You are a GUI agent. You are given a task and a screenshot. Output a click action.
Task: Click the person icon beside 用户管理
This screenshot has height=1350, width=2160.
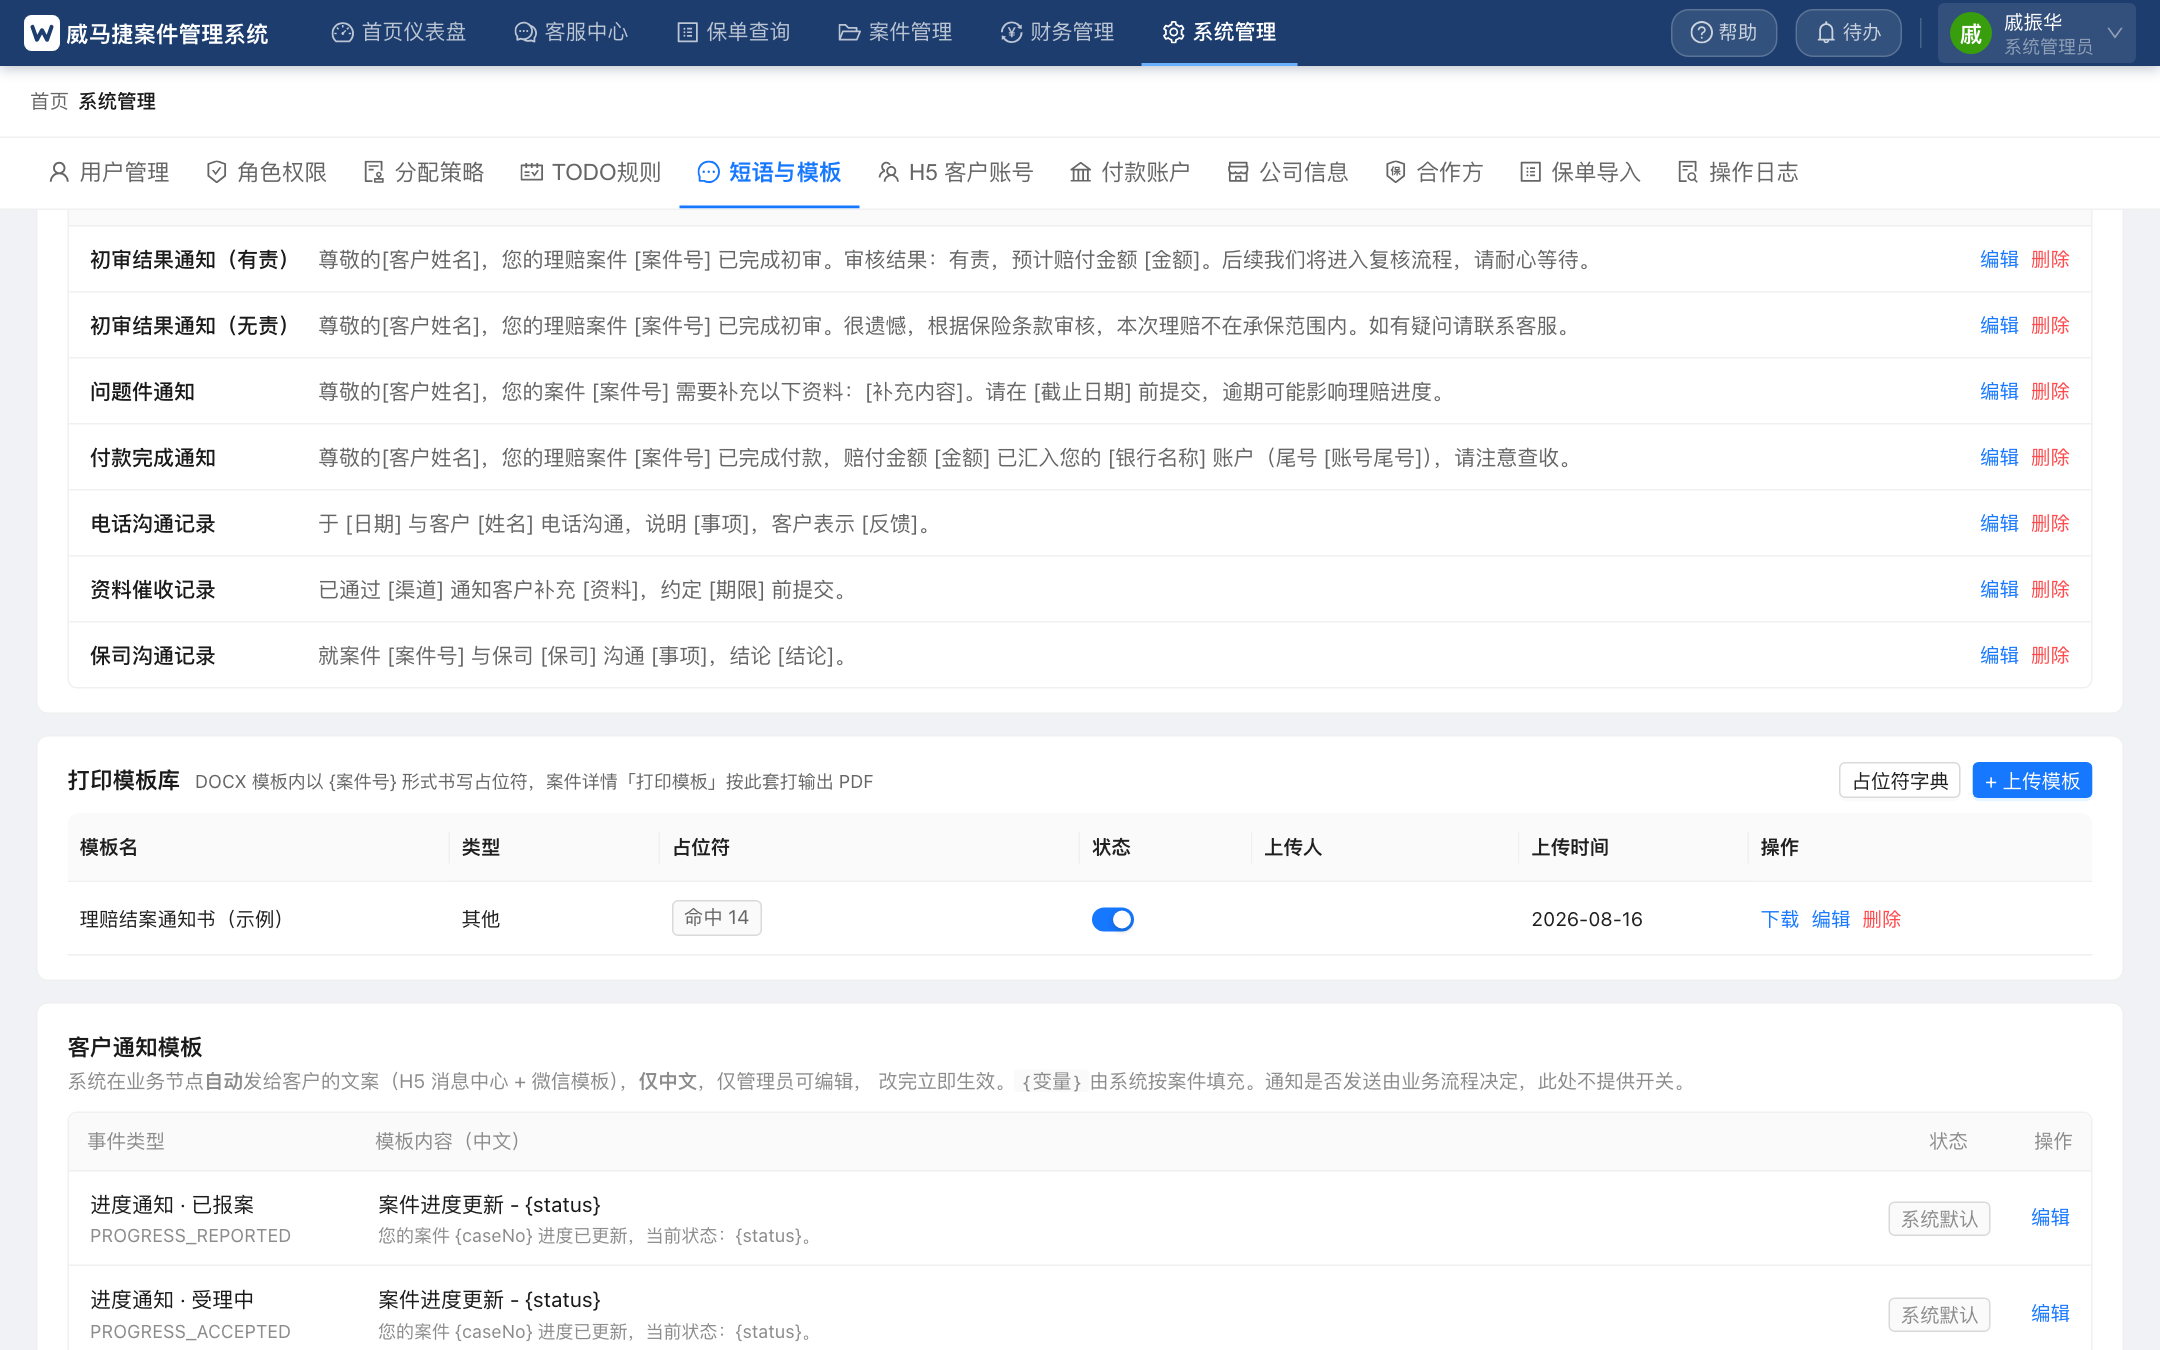[59, 172]
